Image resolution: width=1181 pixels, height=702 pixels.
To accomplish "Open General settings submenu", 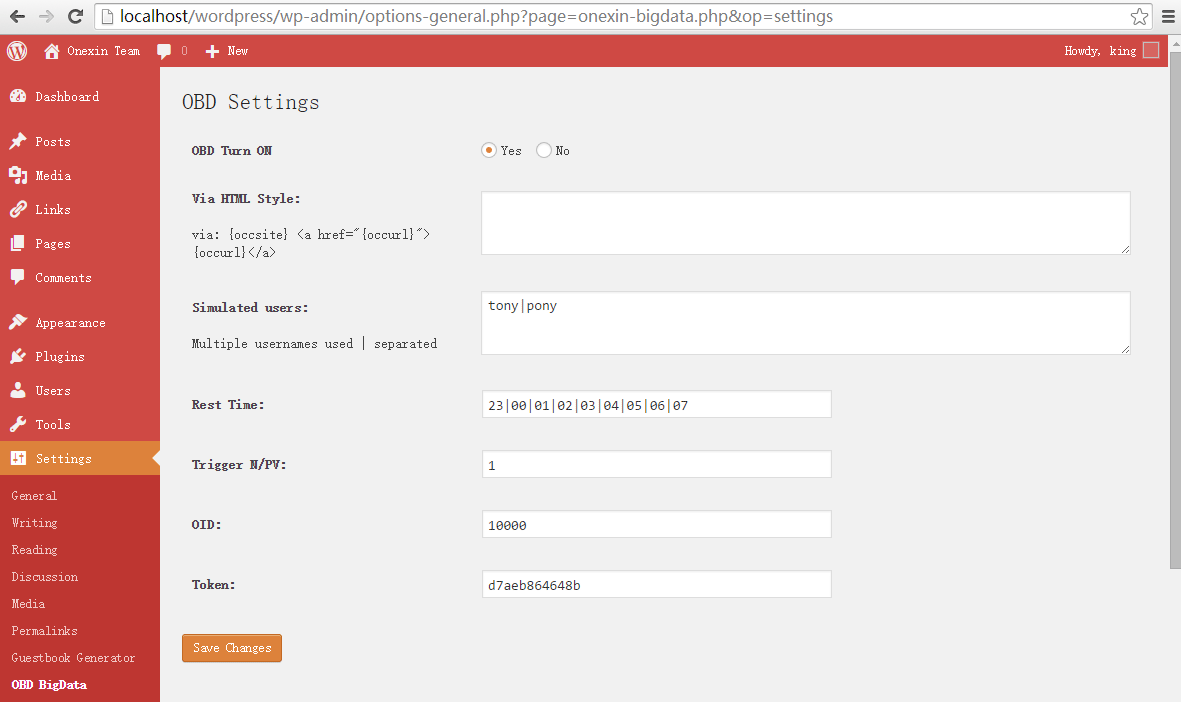I will 34,496.
